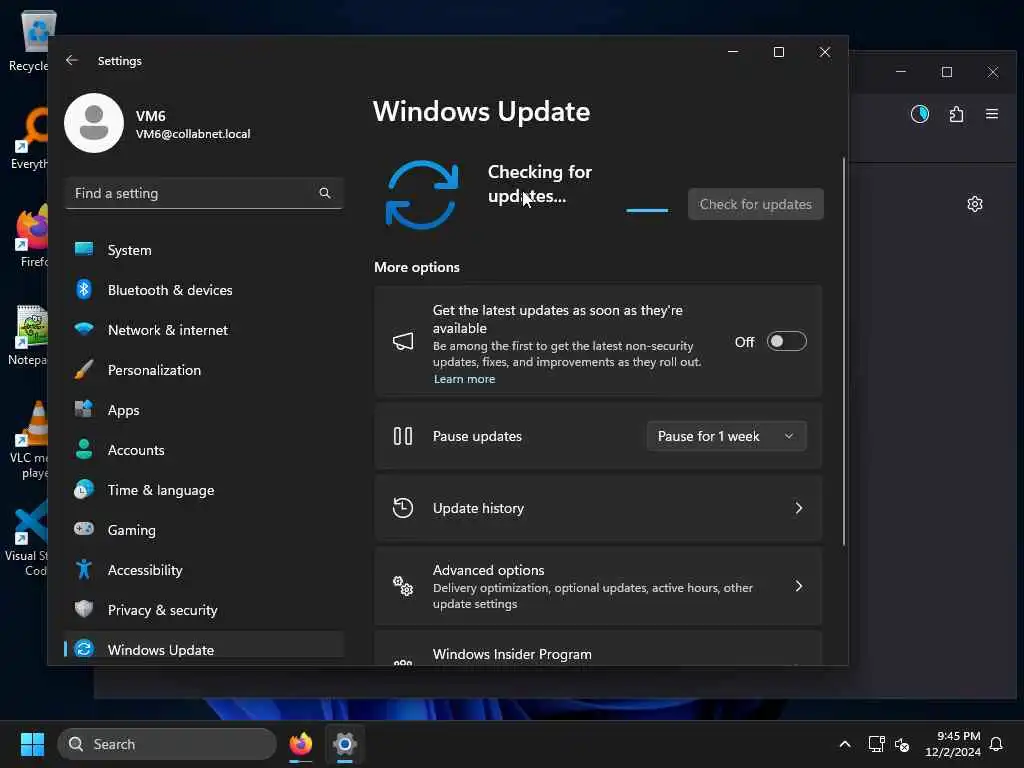Click the Update history clock icon
The image size is (1024, 768).
pos(403,507)
